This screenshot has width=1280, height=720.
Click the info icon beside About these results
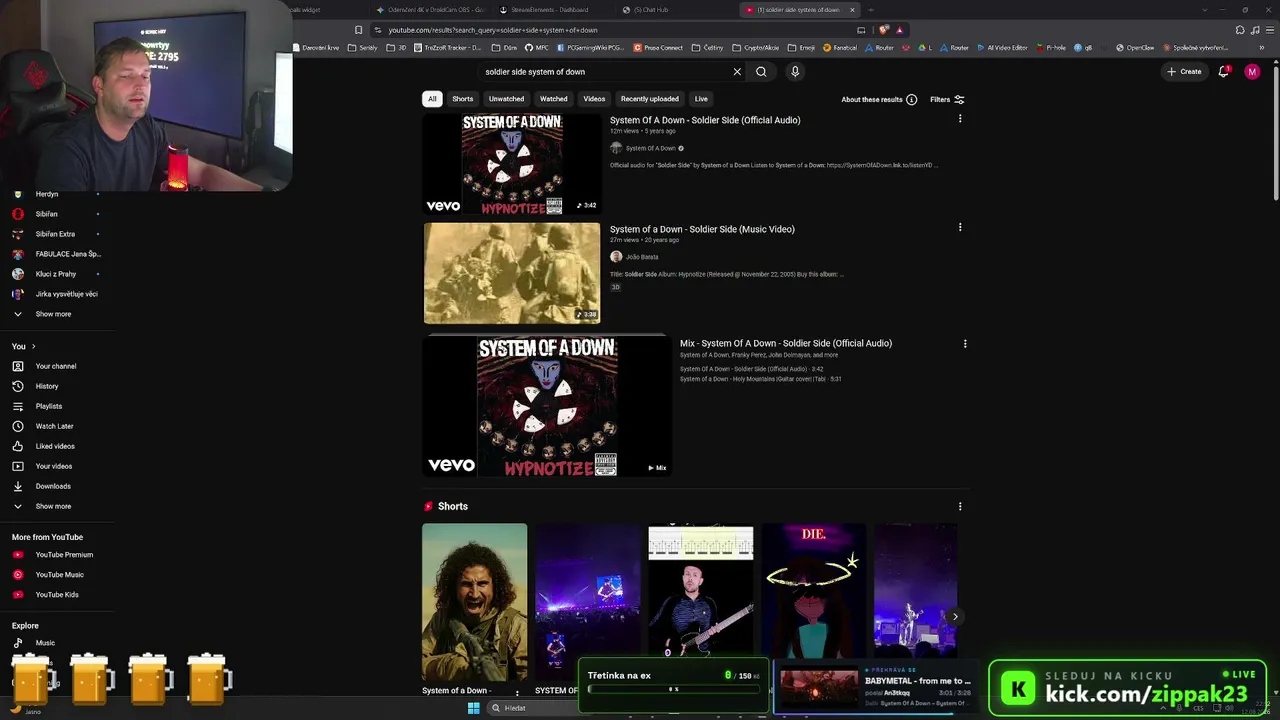point(911,100)
